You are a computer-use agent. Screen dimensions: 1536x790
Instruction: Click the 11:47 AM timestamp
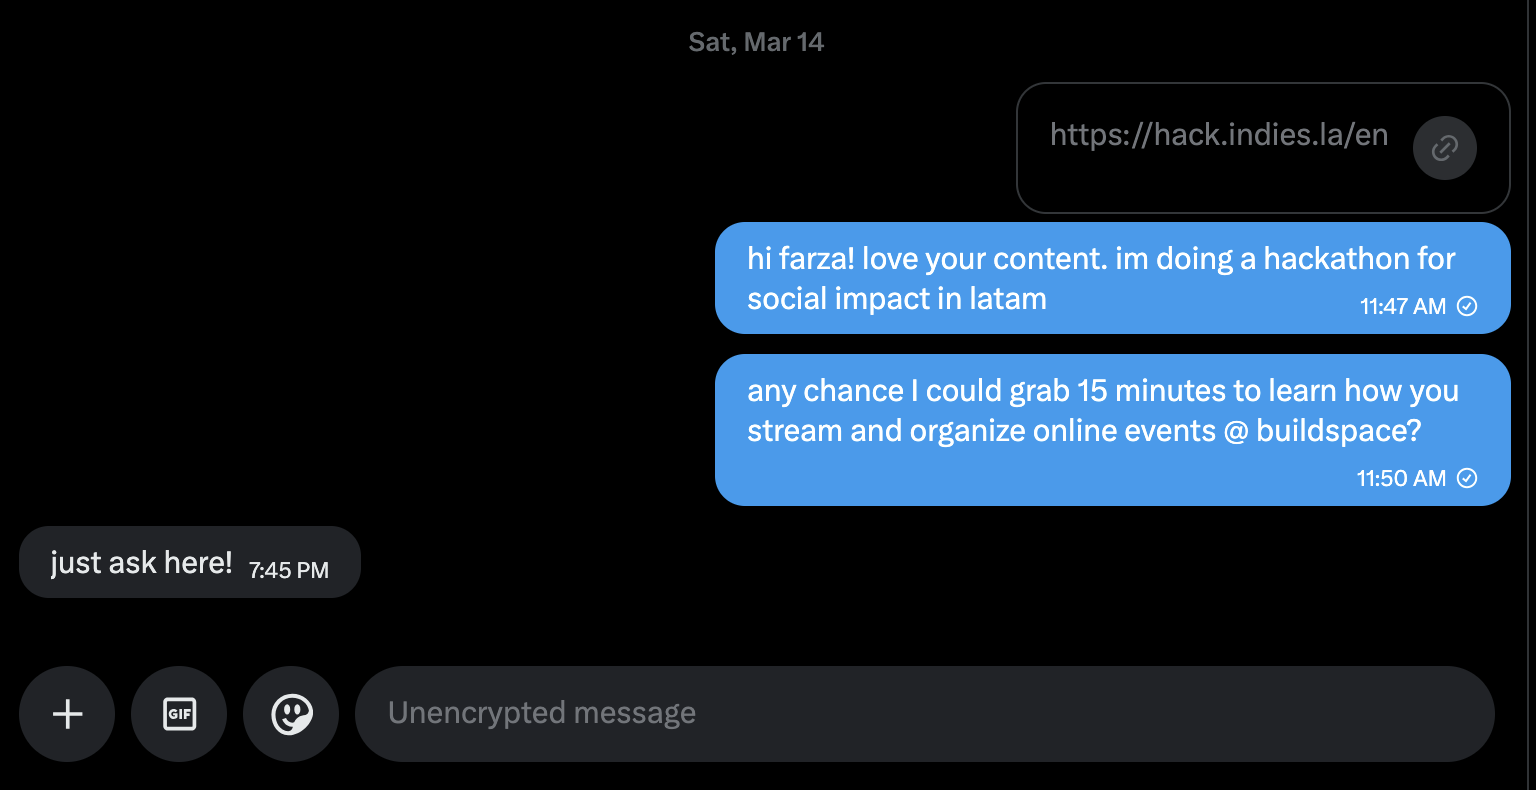click(1402, 306)
